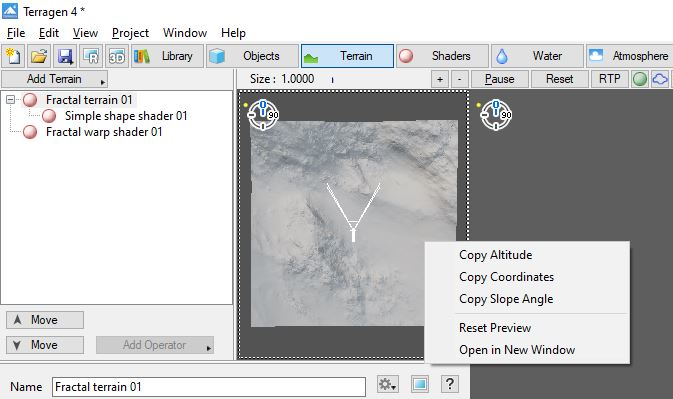Toggle Fractal warp shader 01 enable ball
Screen dimensions: 673x399
[30, 132]
